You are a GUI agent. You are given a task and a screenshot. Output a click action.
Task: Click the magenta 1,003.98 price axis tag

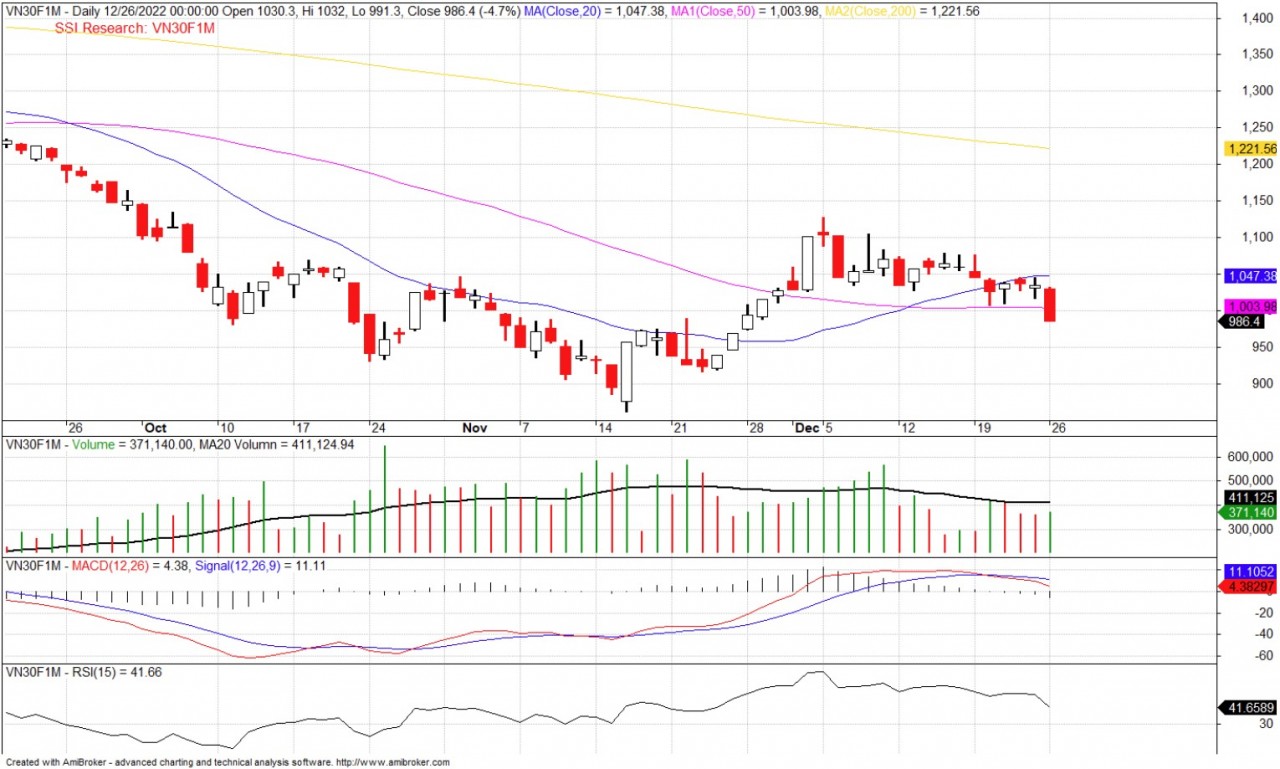click(1250, 307)
